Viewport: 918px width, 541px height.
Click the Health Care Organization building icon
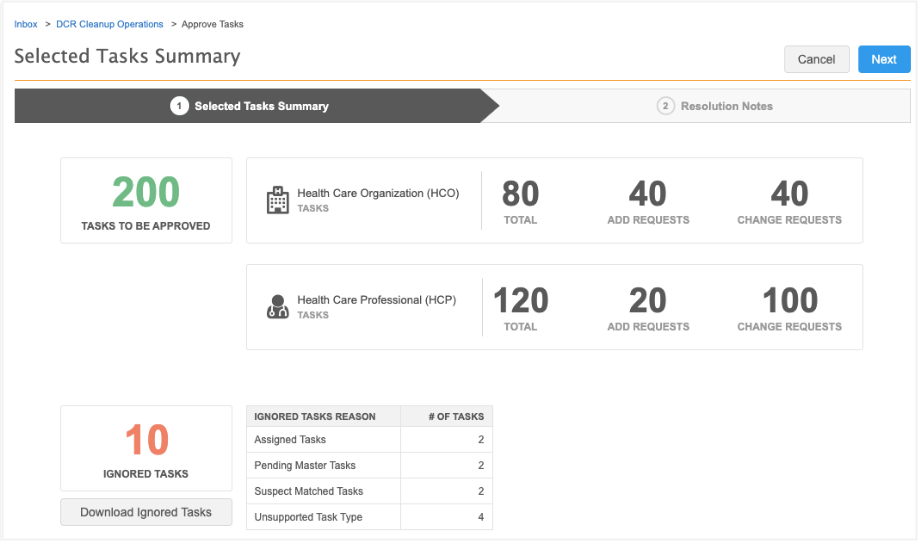tap(277, 200)
